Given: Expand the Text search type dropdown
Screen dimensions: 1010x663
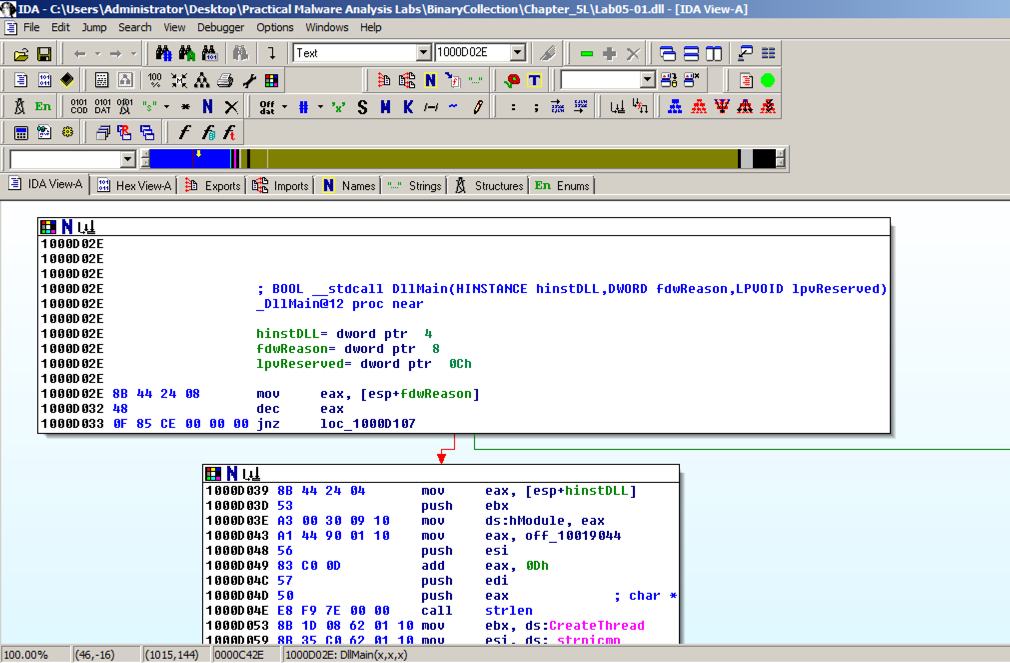Looking at the screenshot, I should coord(424,53).
